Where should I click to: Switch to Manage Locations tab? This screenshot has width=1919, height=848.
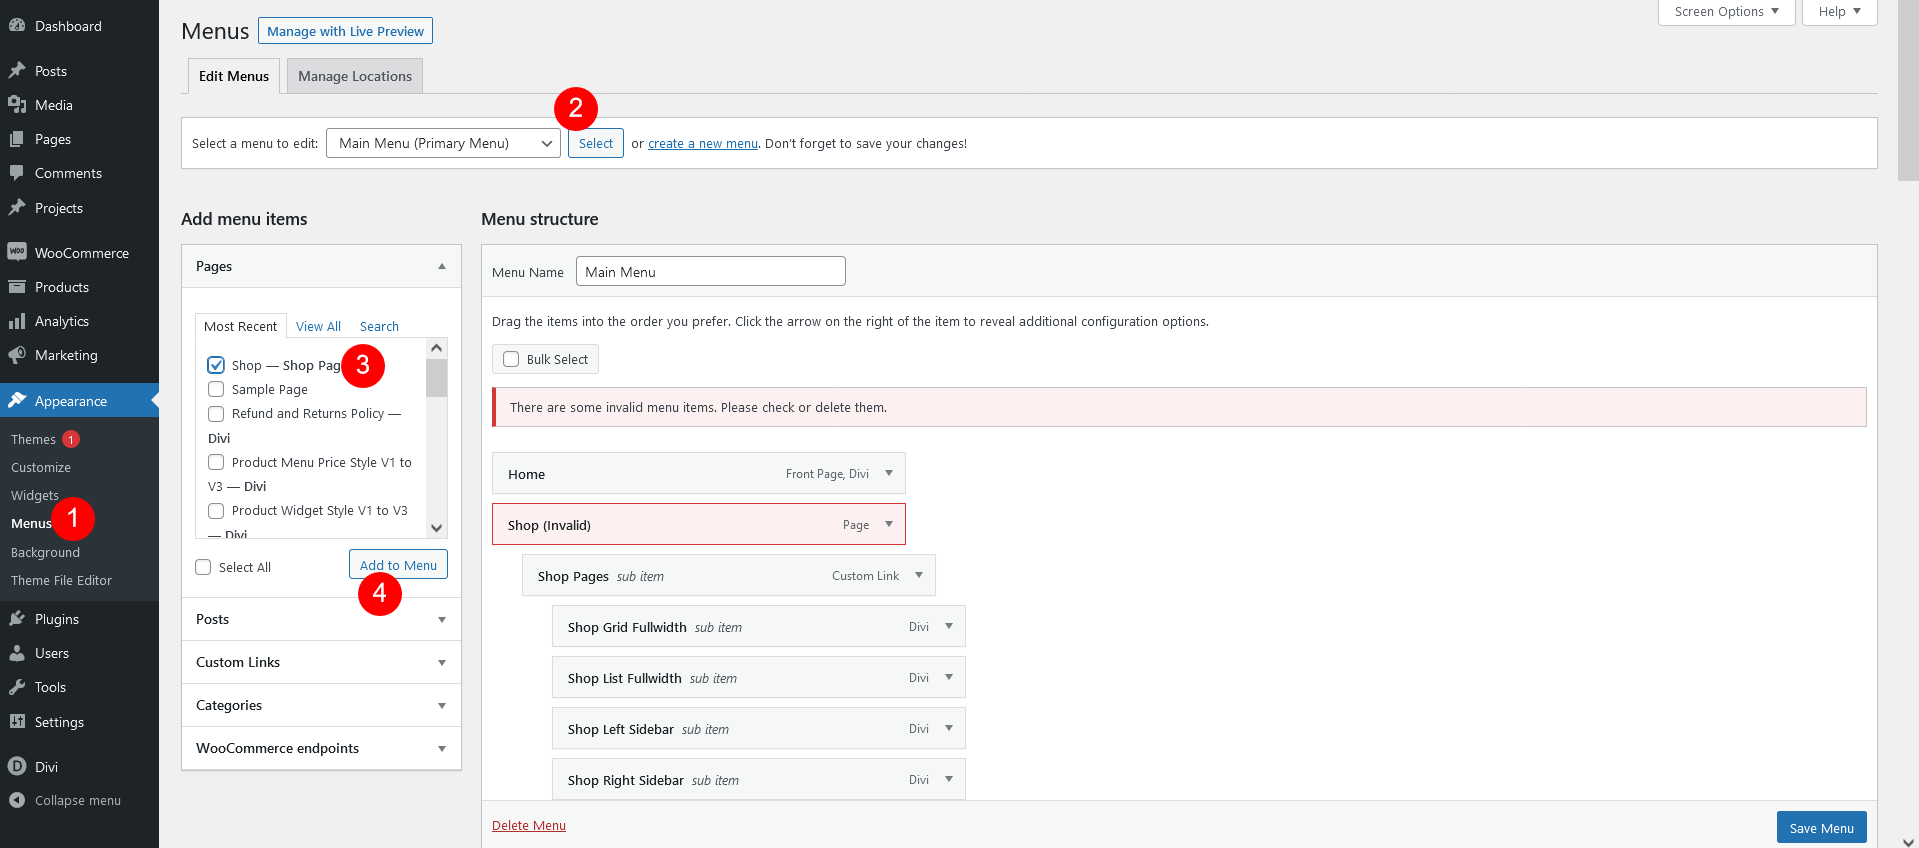click(355, 76)
